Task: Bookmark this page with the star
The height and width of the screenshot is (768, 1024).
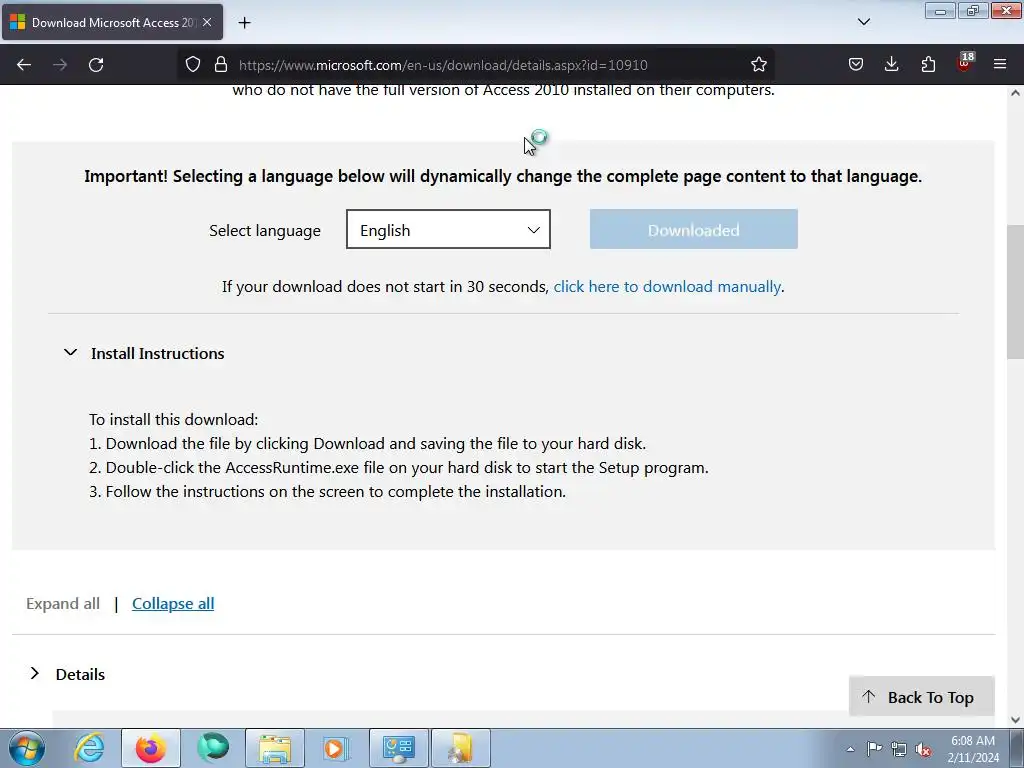Action: [x=758, y=65]
